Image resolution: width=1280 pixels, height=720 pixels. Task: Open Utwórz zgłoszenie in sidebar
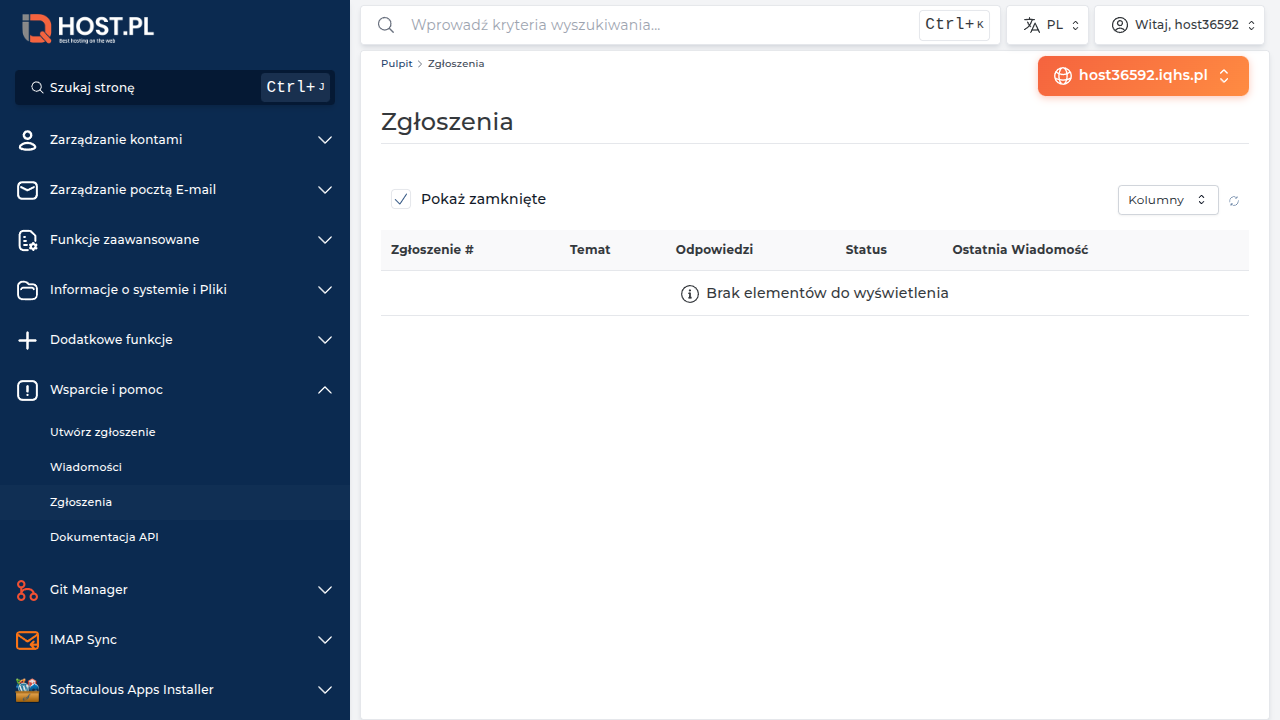click(x=103, y=432)
